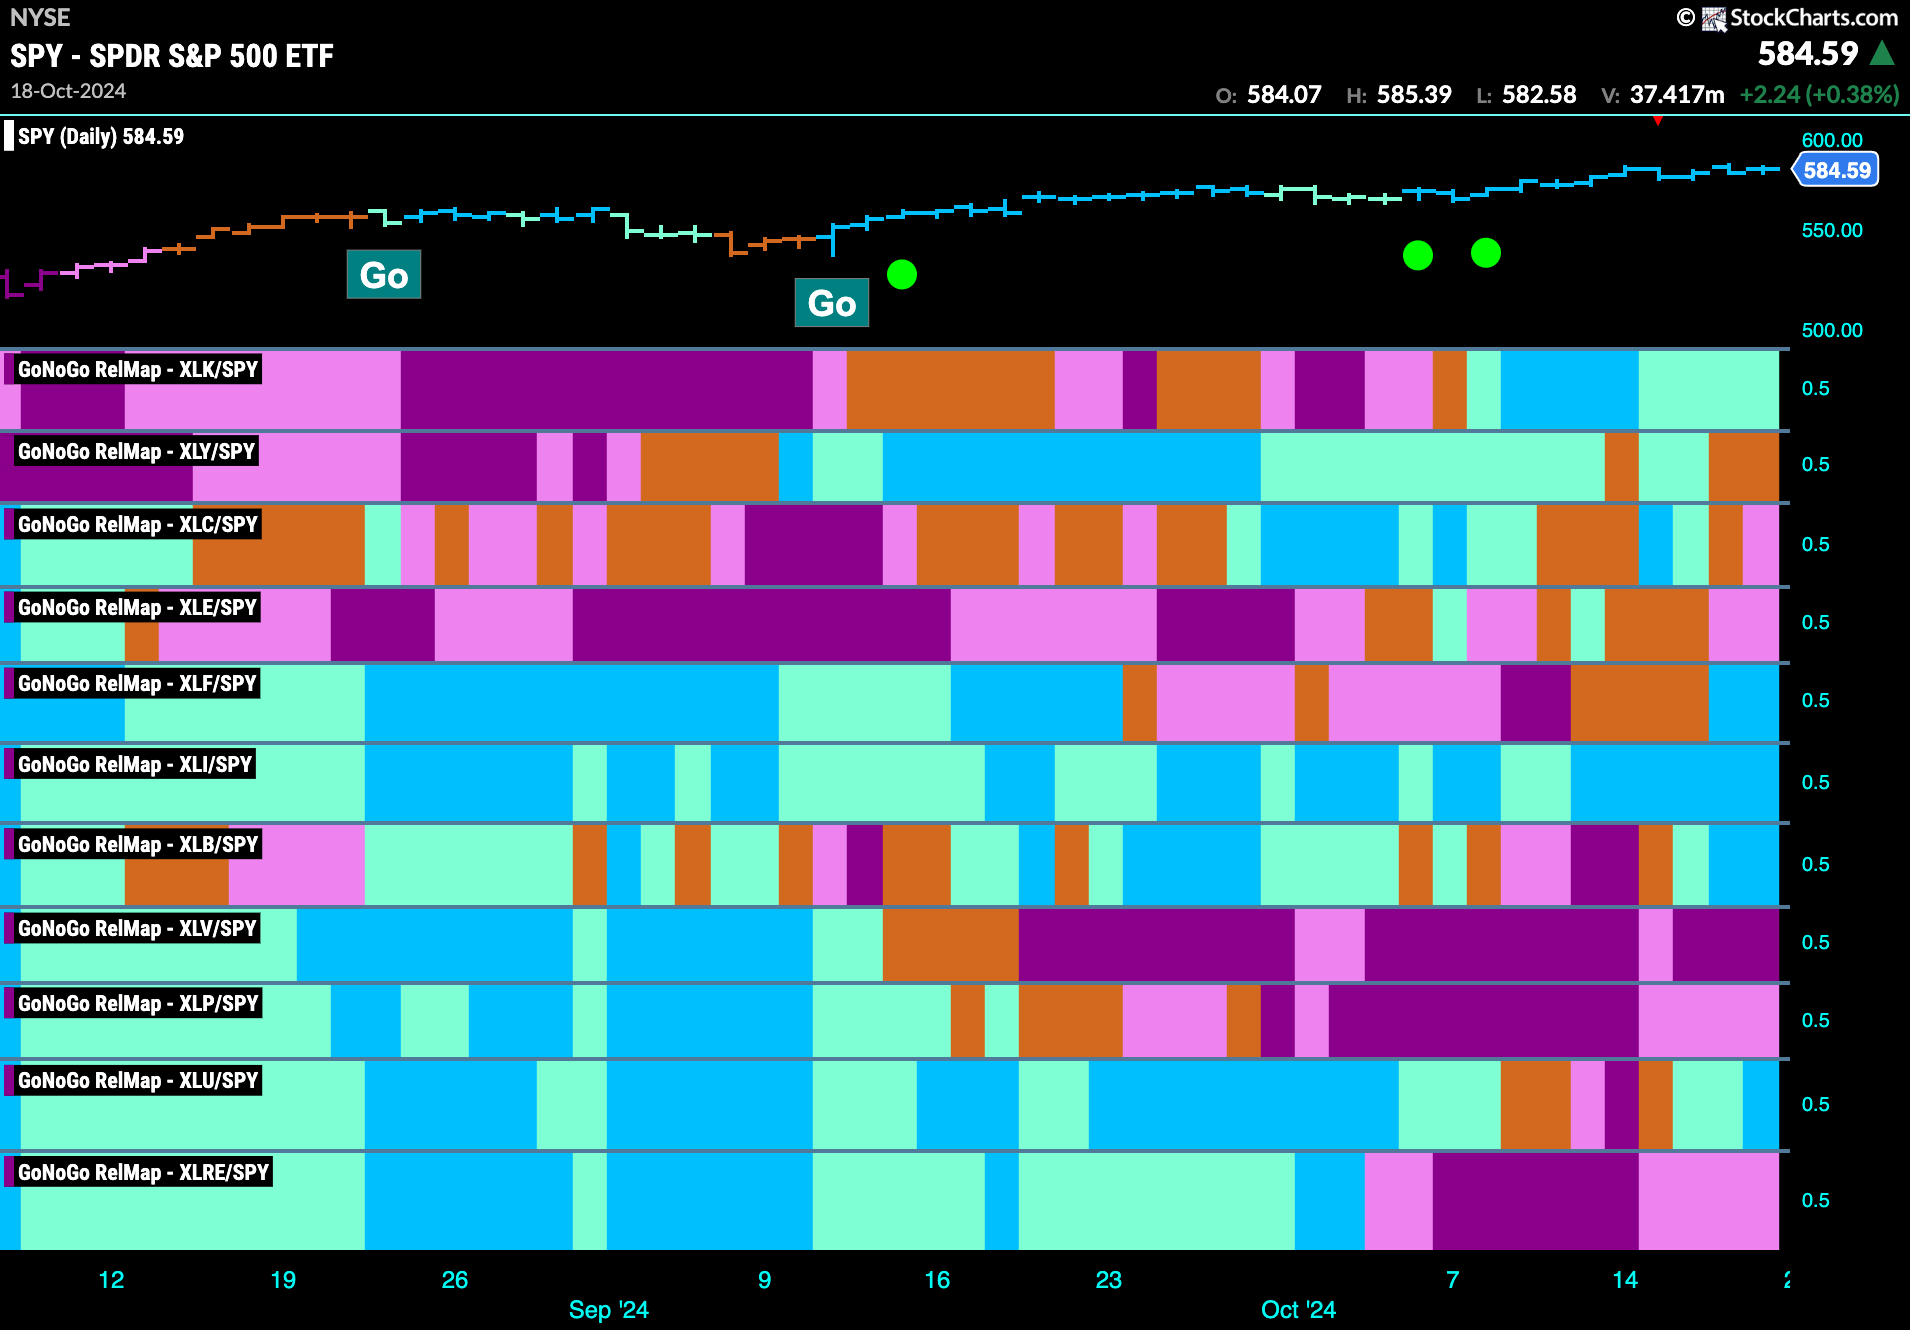Click the green circle just before Oct 7
This screenshot has width=1910, height=1330.
click(1418, 255)
